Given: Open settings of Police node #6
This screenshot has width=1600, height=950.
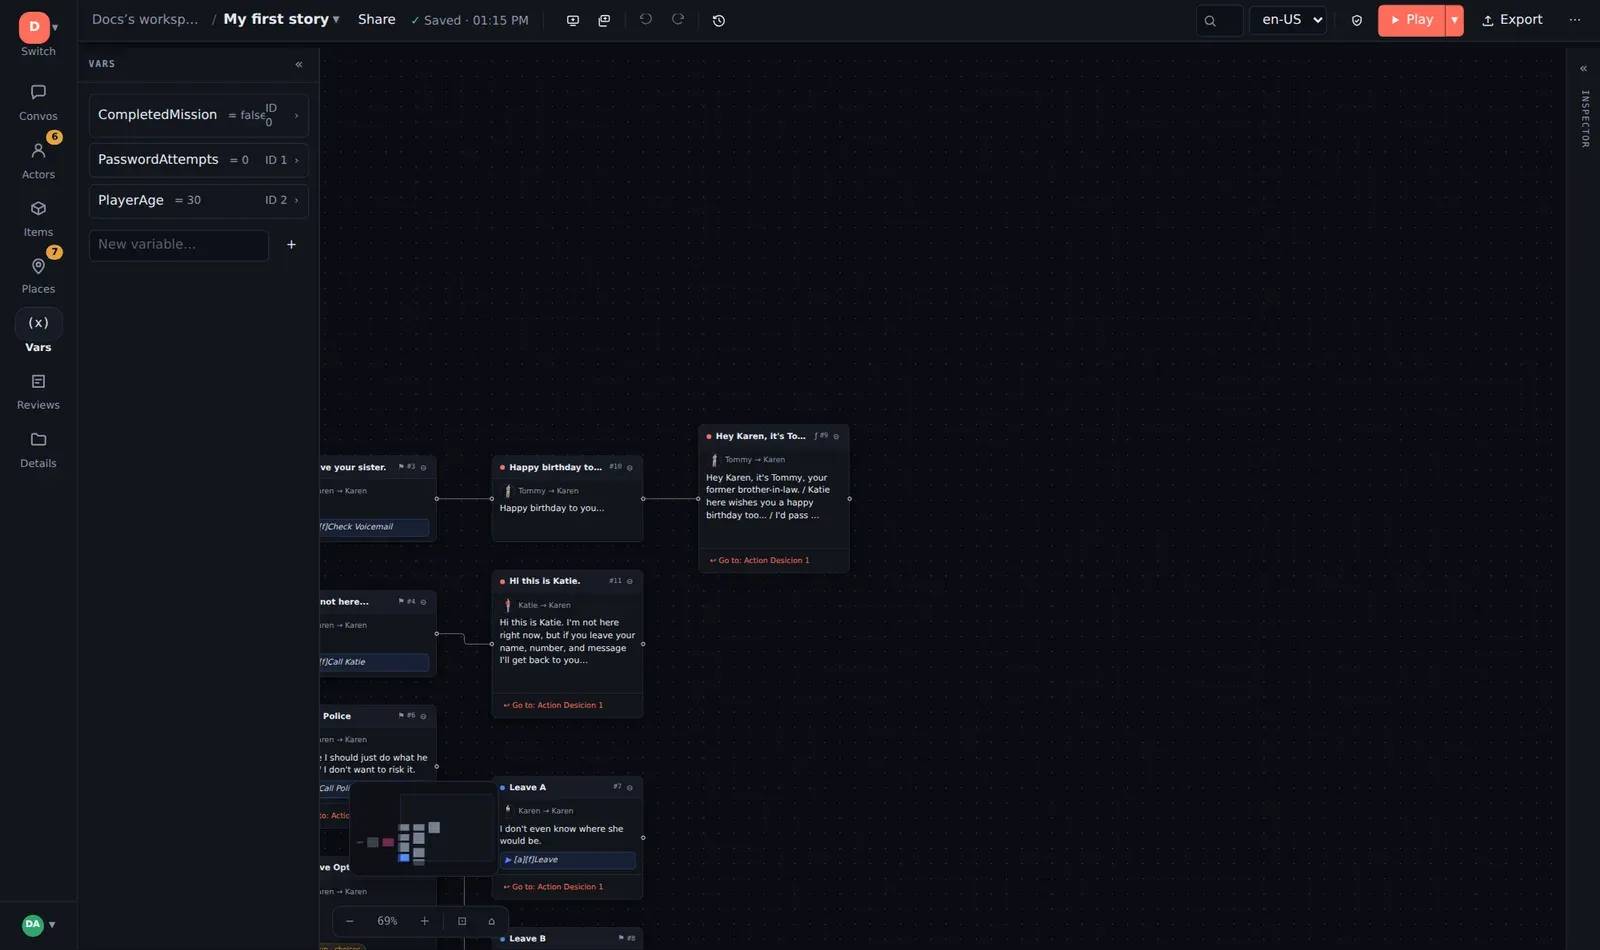Looking at the screenshot, I should (424, 716).
